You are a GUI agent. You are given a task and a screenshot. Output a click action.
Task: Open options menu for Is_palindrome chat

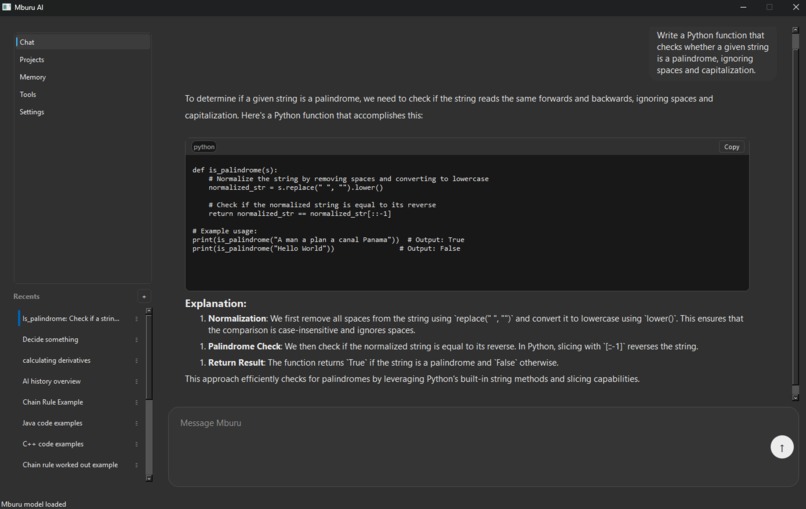[x=136, y=319]
